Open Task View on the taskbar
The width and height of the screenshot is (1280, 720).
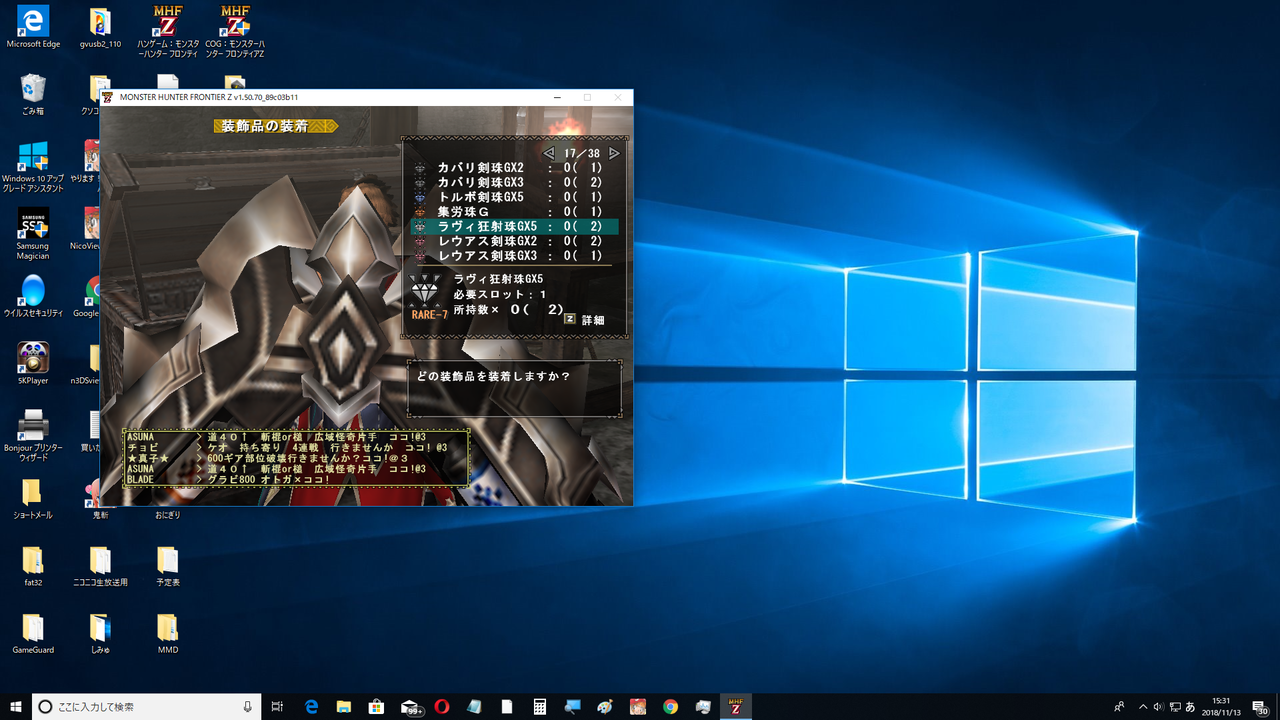278,707
